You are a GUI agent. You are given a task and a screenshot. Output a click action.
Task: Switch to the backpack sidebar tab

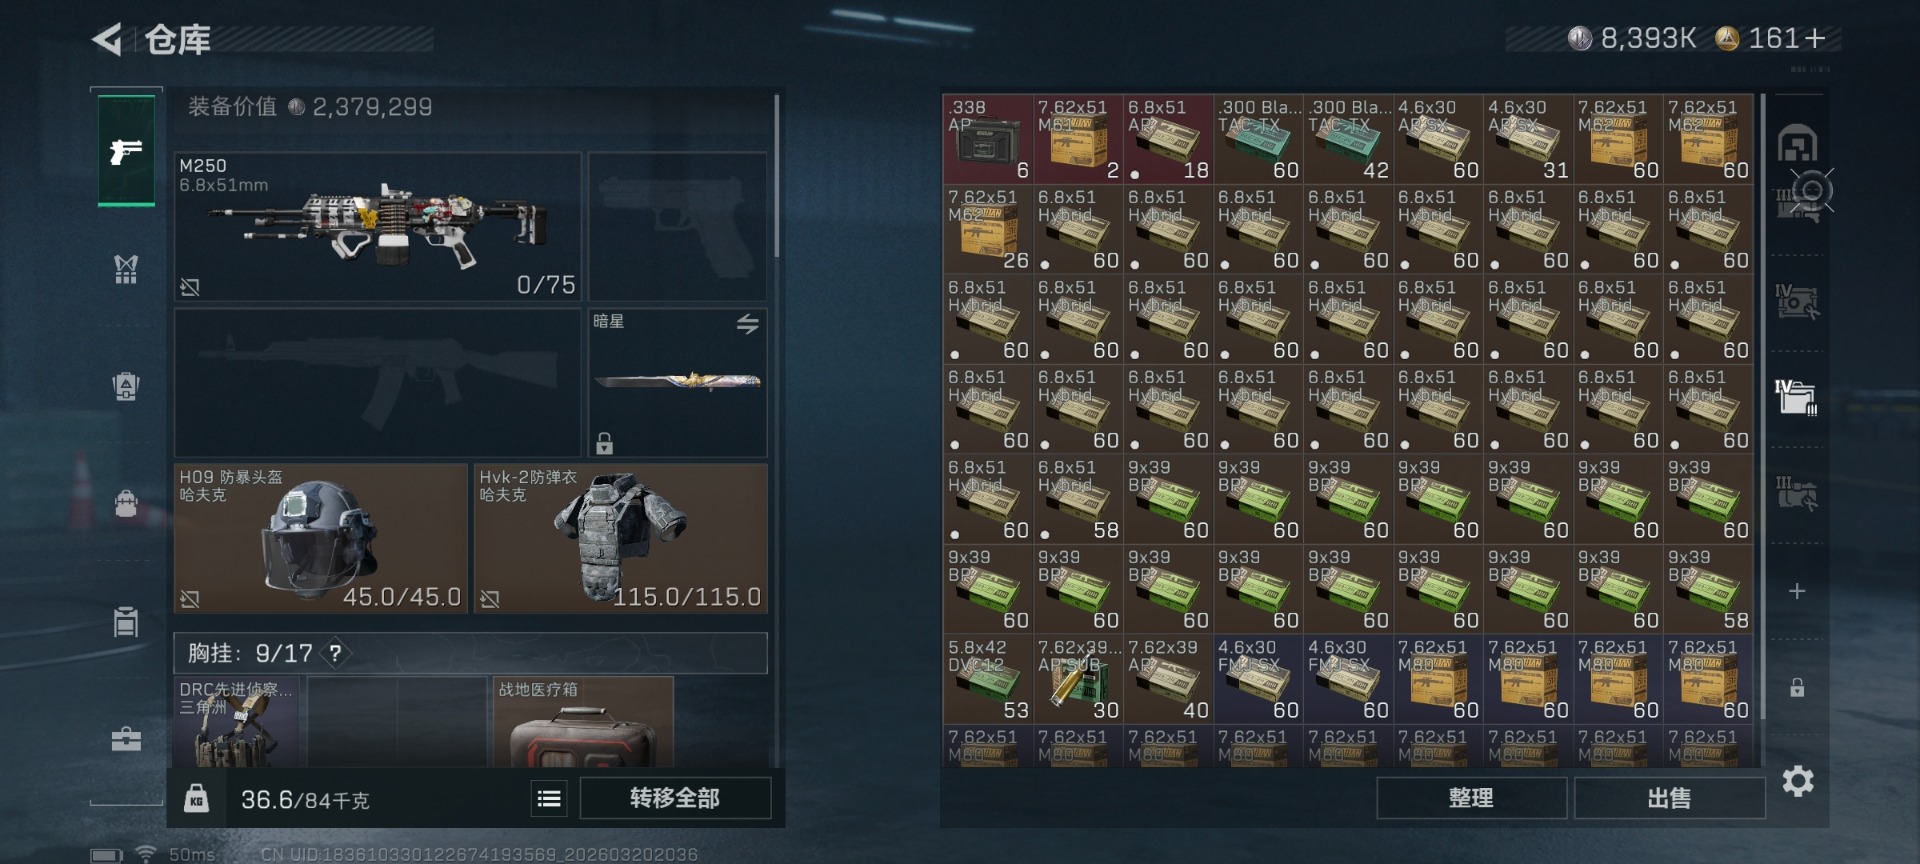click(x=126, y=503)
